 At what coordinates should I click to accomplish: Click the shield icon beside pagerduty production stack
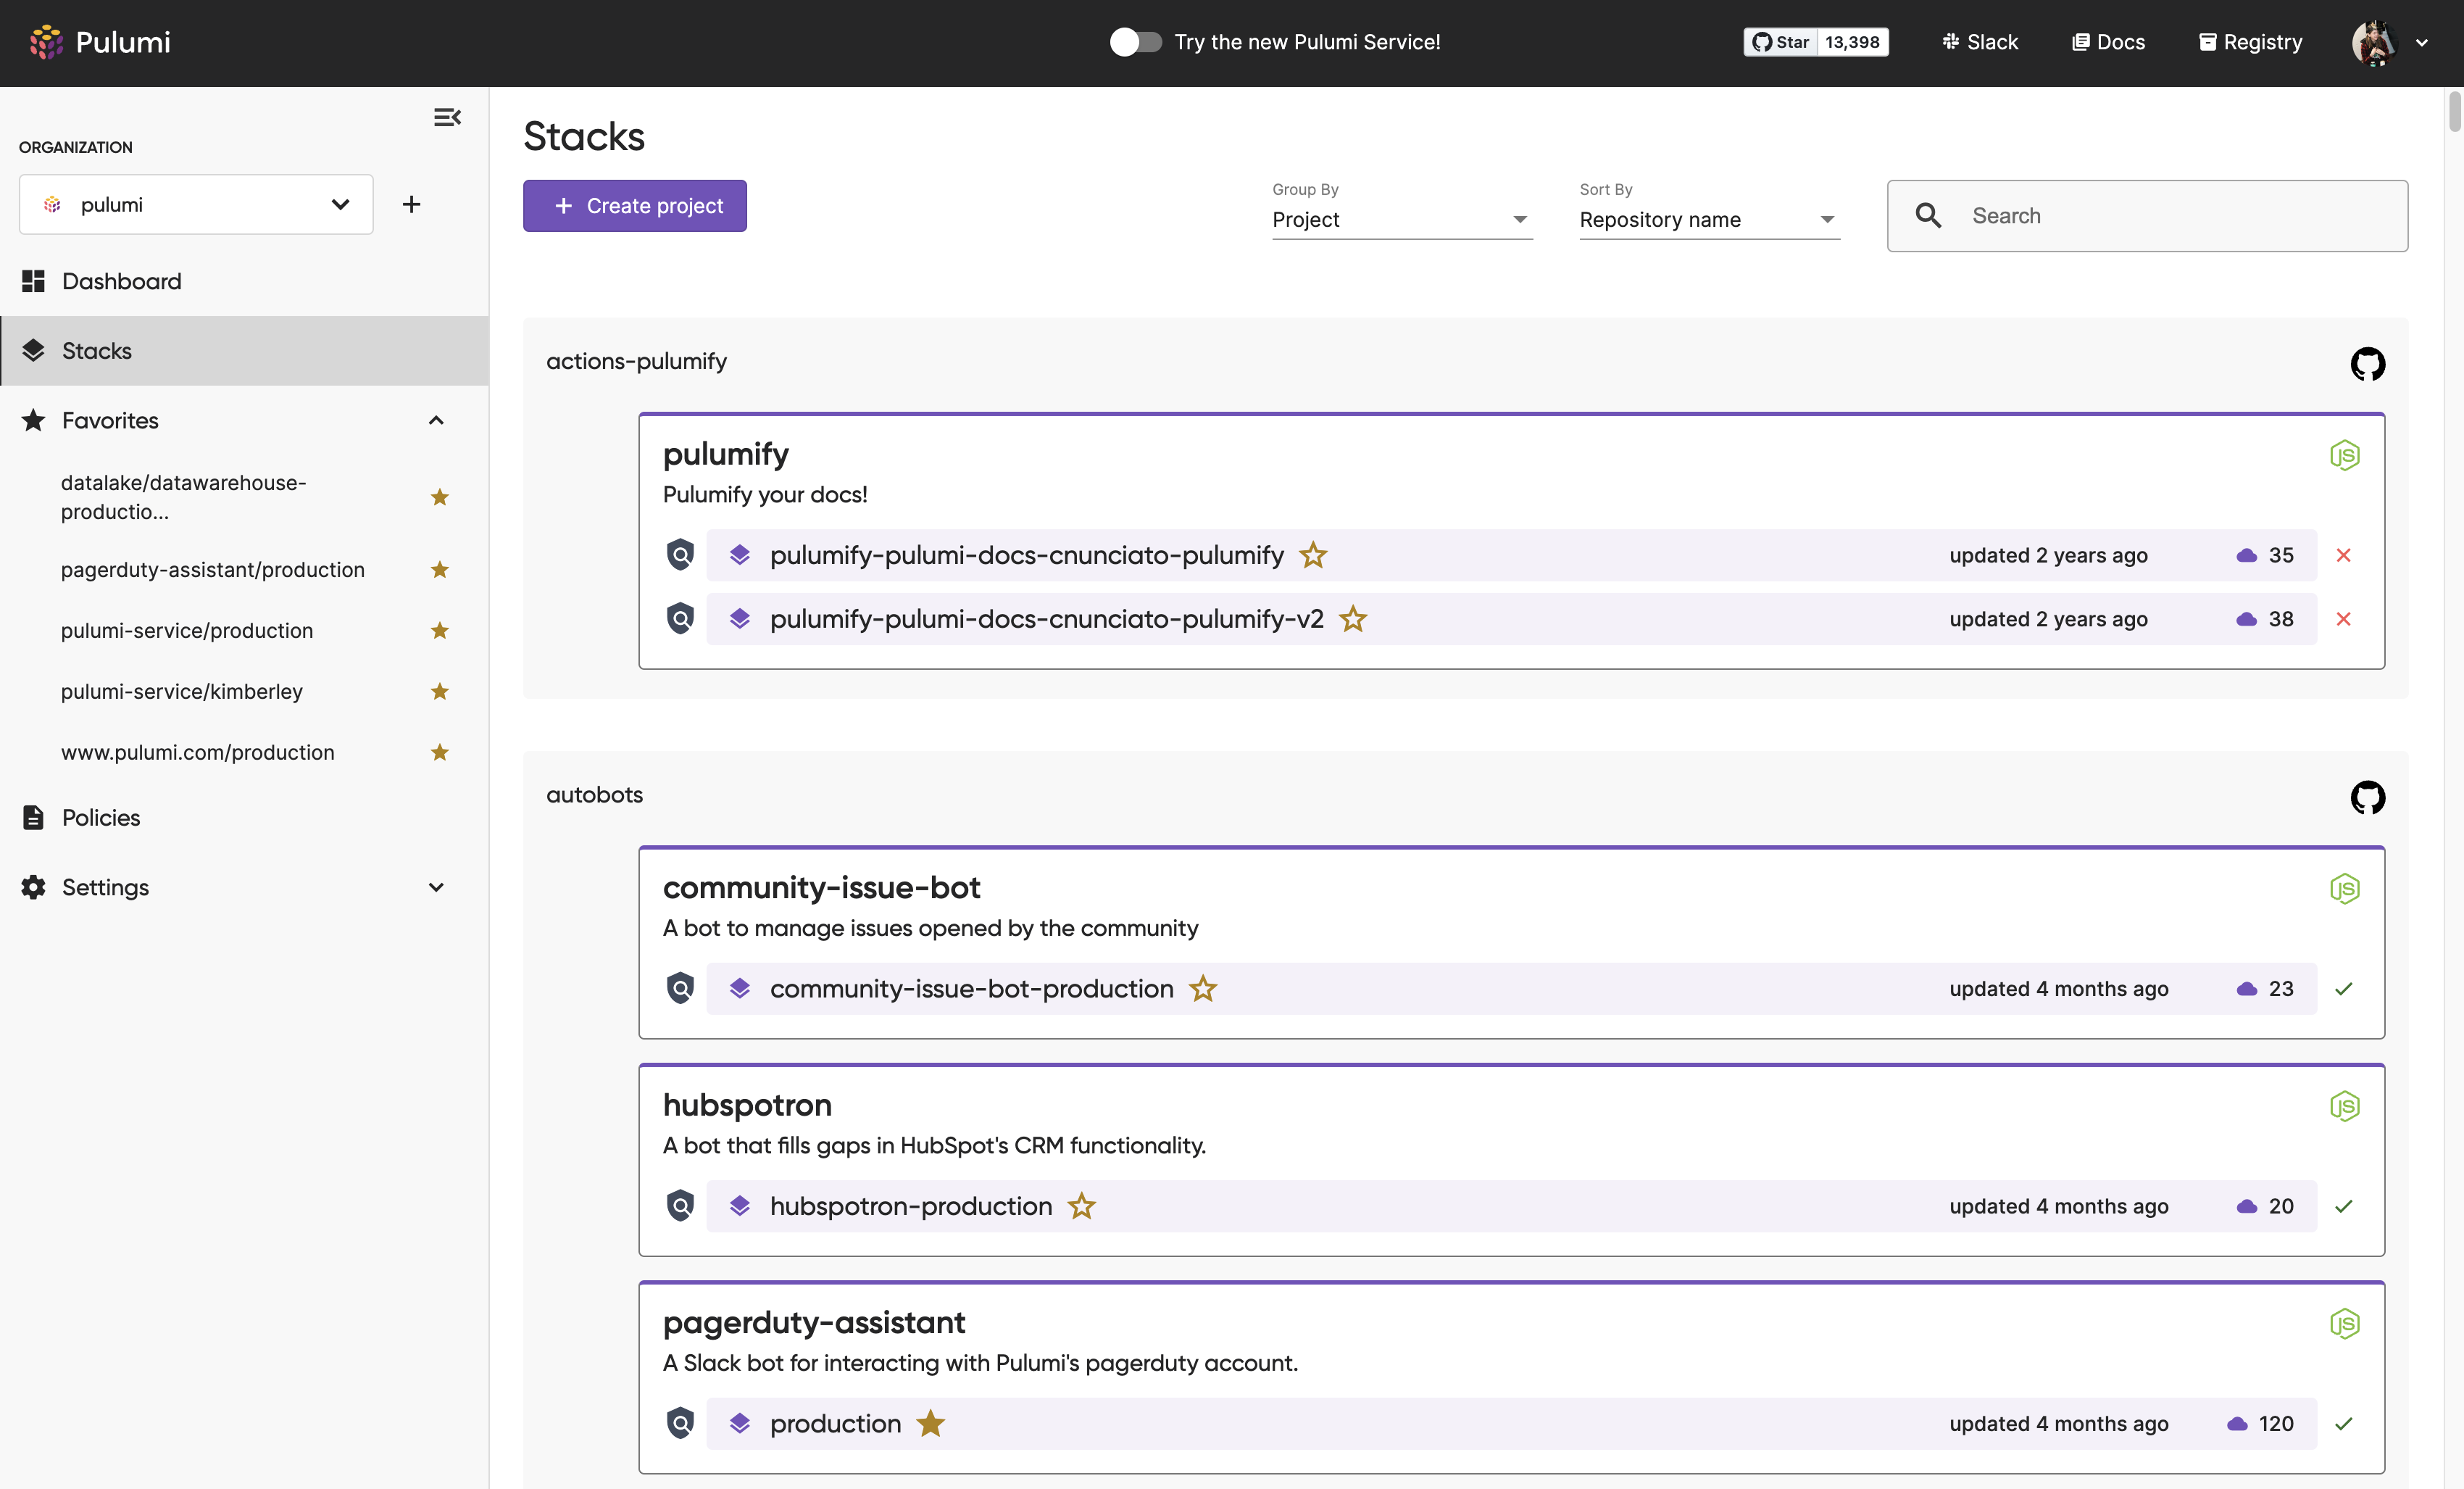coord(680,1422)
